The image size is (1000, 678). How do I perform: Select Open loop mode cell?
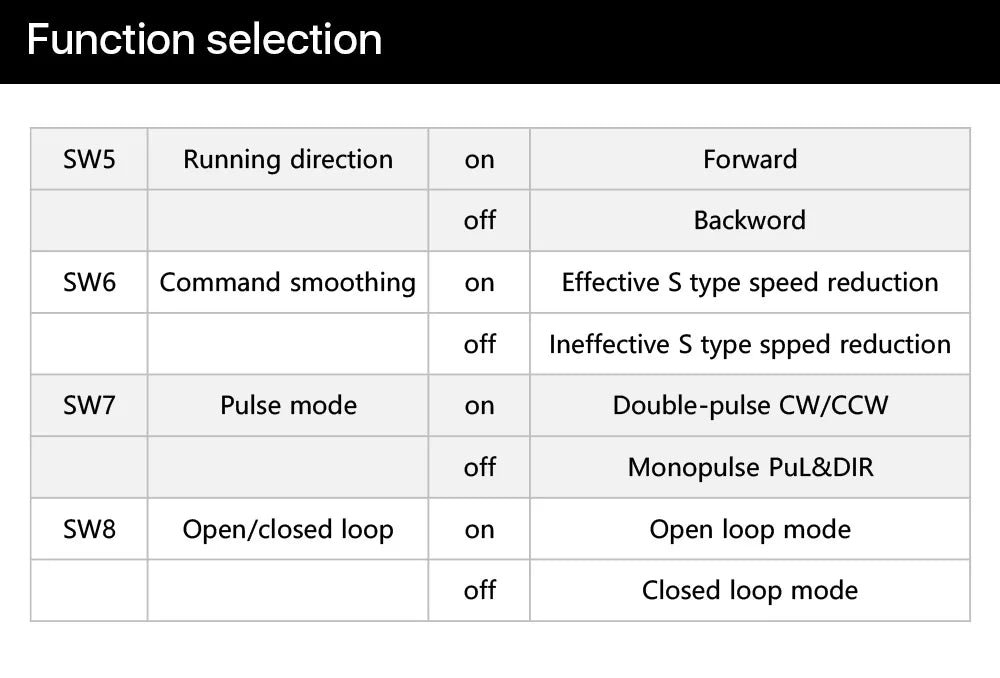750,529
